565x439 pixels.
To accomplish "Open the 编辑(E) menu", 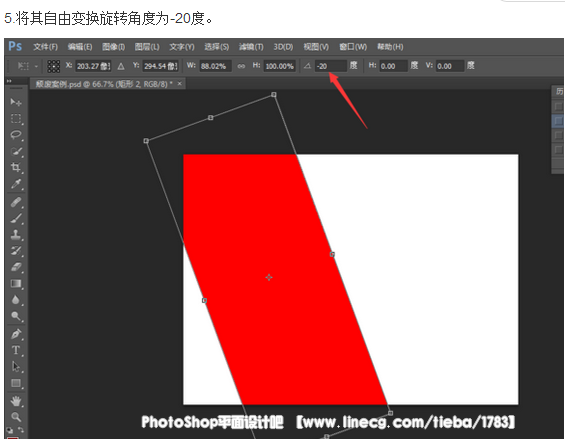I will (x=80, y=47).
